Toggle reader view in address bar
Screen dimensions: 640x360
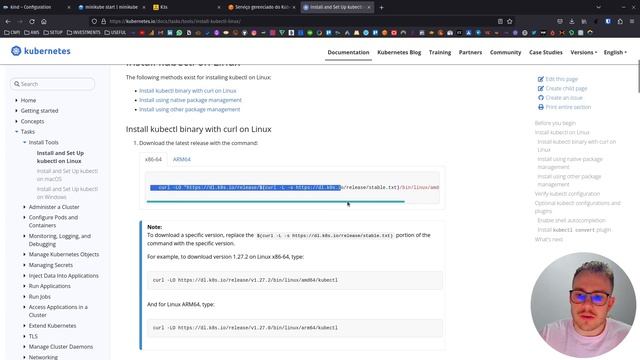pos(500,21)
